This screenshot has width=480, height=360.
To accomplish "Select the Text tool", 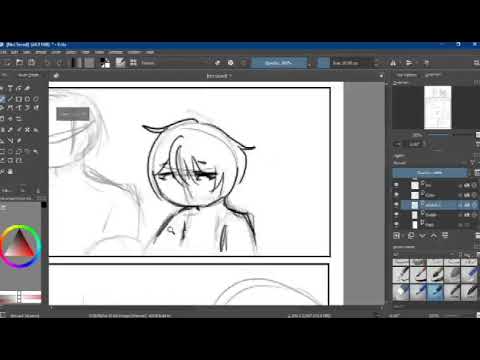I will point(10,88).
